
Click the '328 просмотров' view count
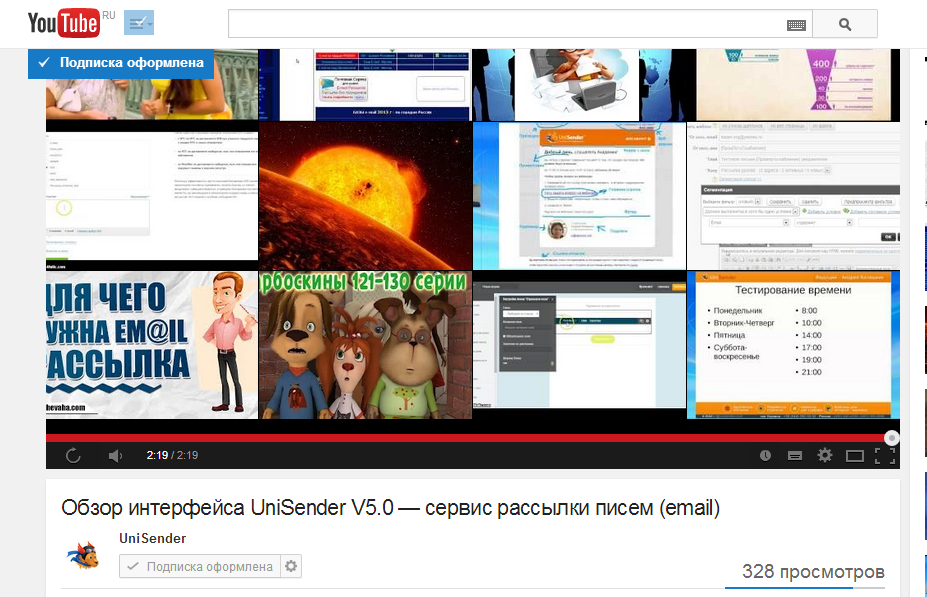coord(813,572)
